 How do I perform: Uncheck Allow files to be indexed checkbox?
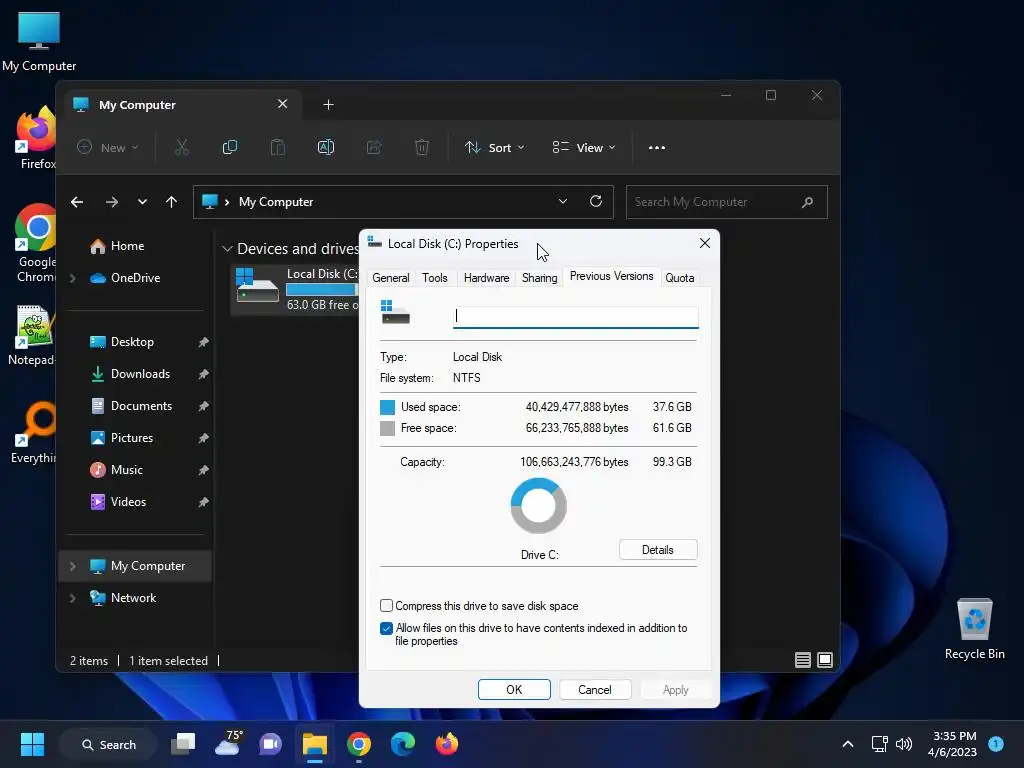[387, 628]
